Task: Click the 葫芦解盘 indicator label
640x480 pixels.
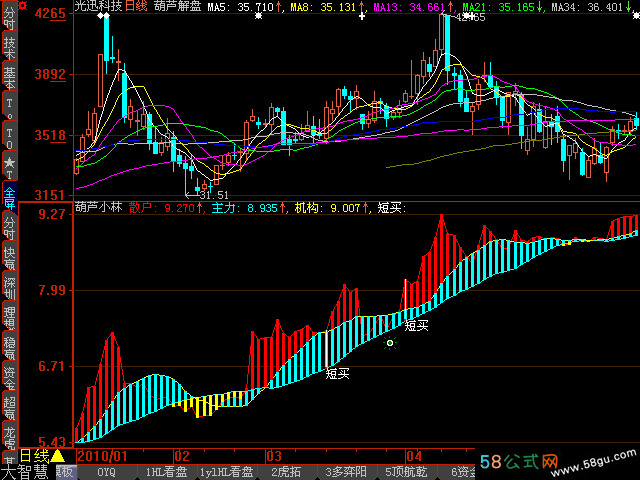Action: pos(178,7)
